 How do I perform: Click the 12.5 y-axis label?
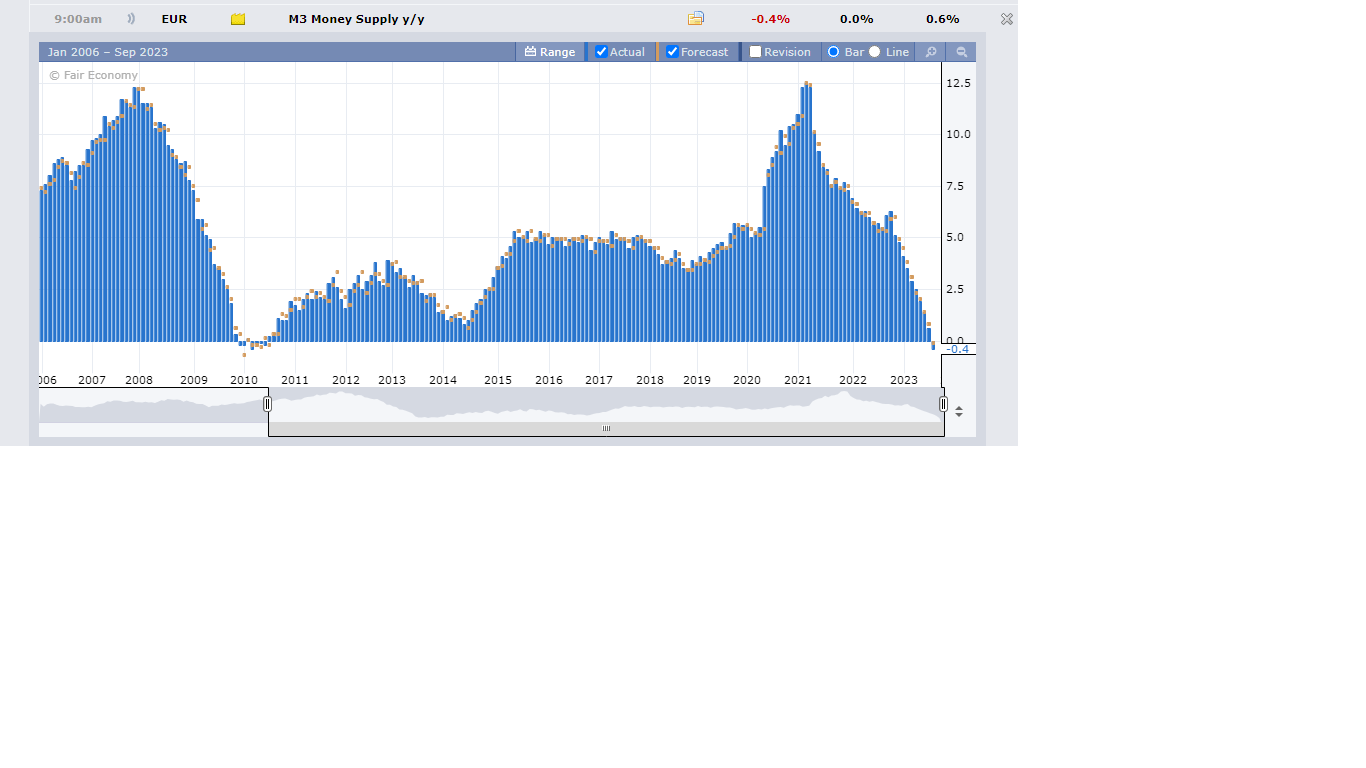coord(958,83)
